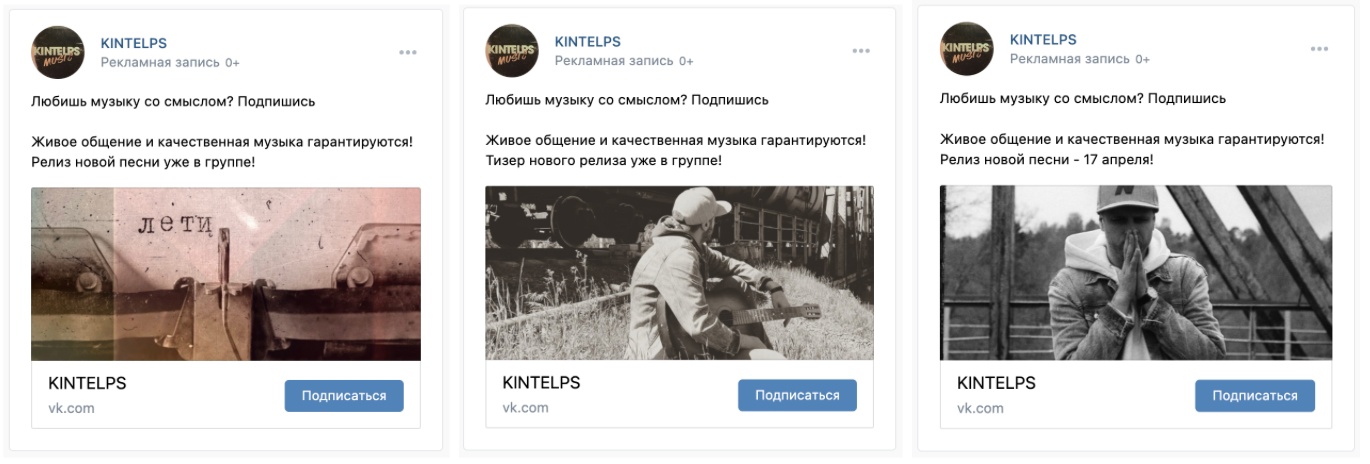
Task: Subscribe via button under guitarist image
Action: (797, 396)
